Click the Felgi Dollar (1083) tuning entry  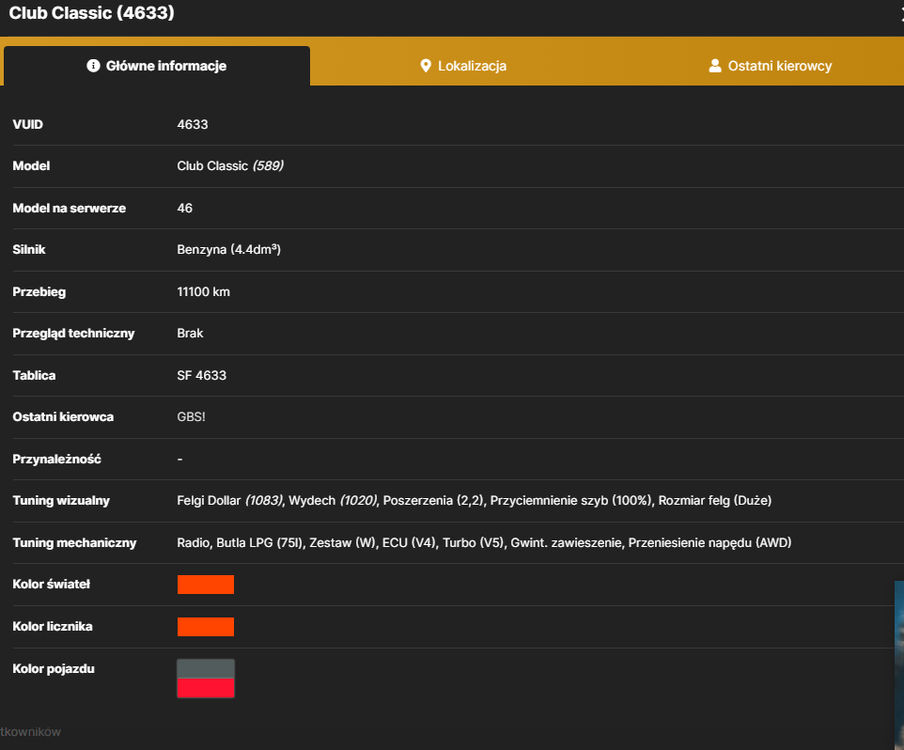point(230,500)
